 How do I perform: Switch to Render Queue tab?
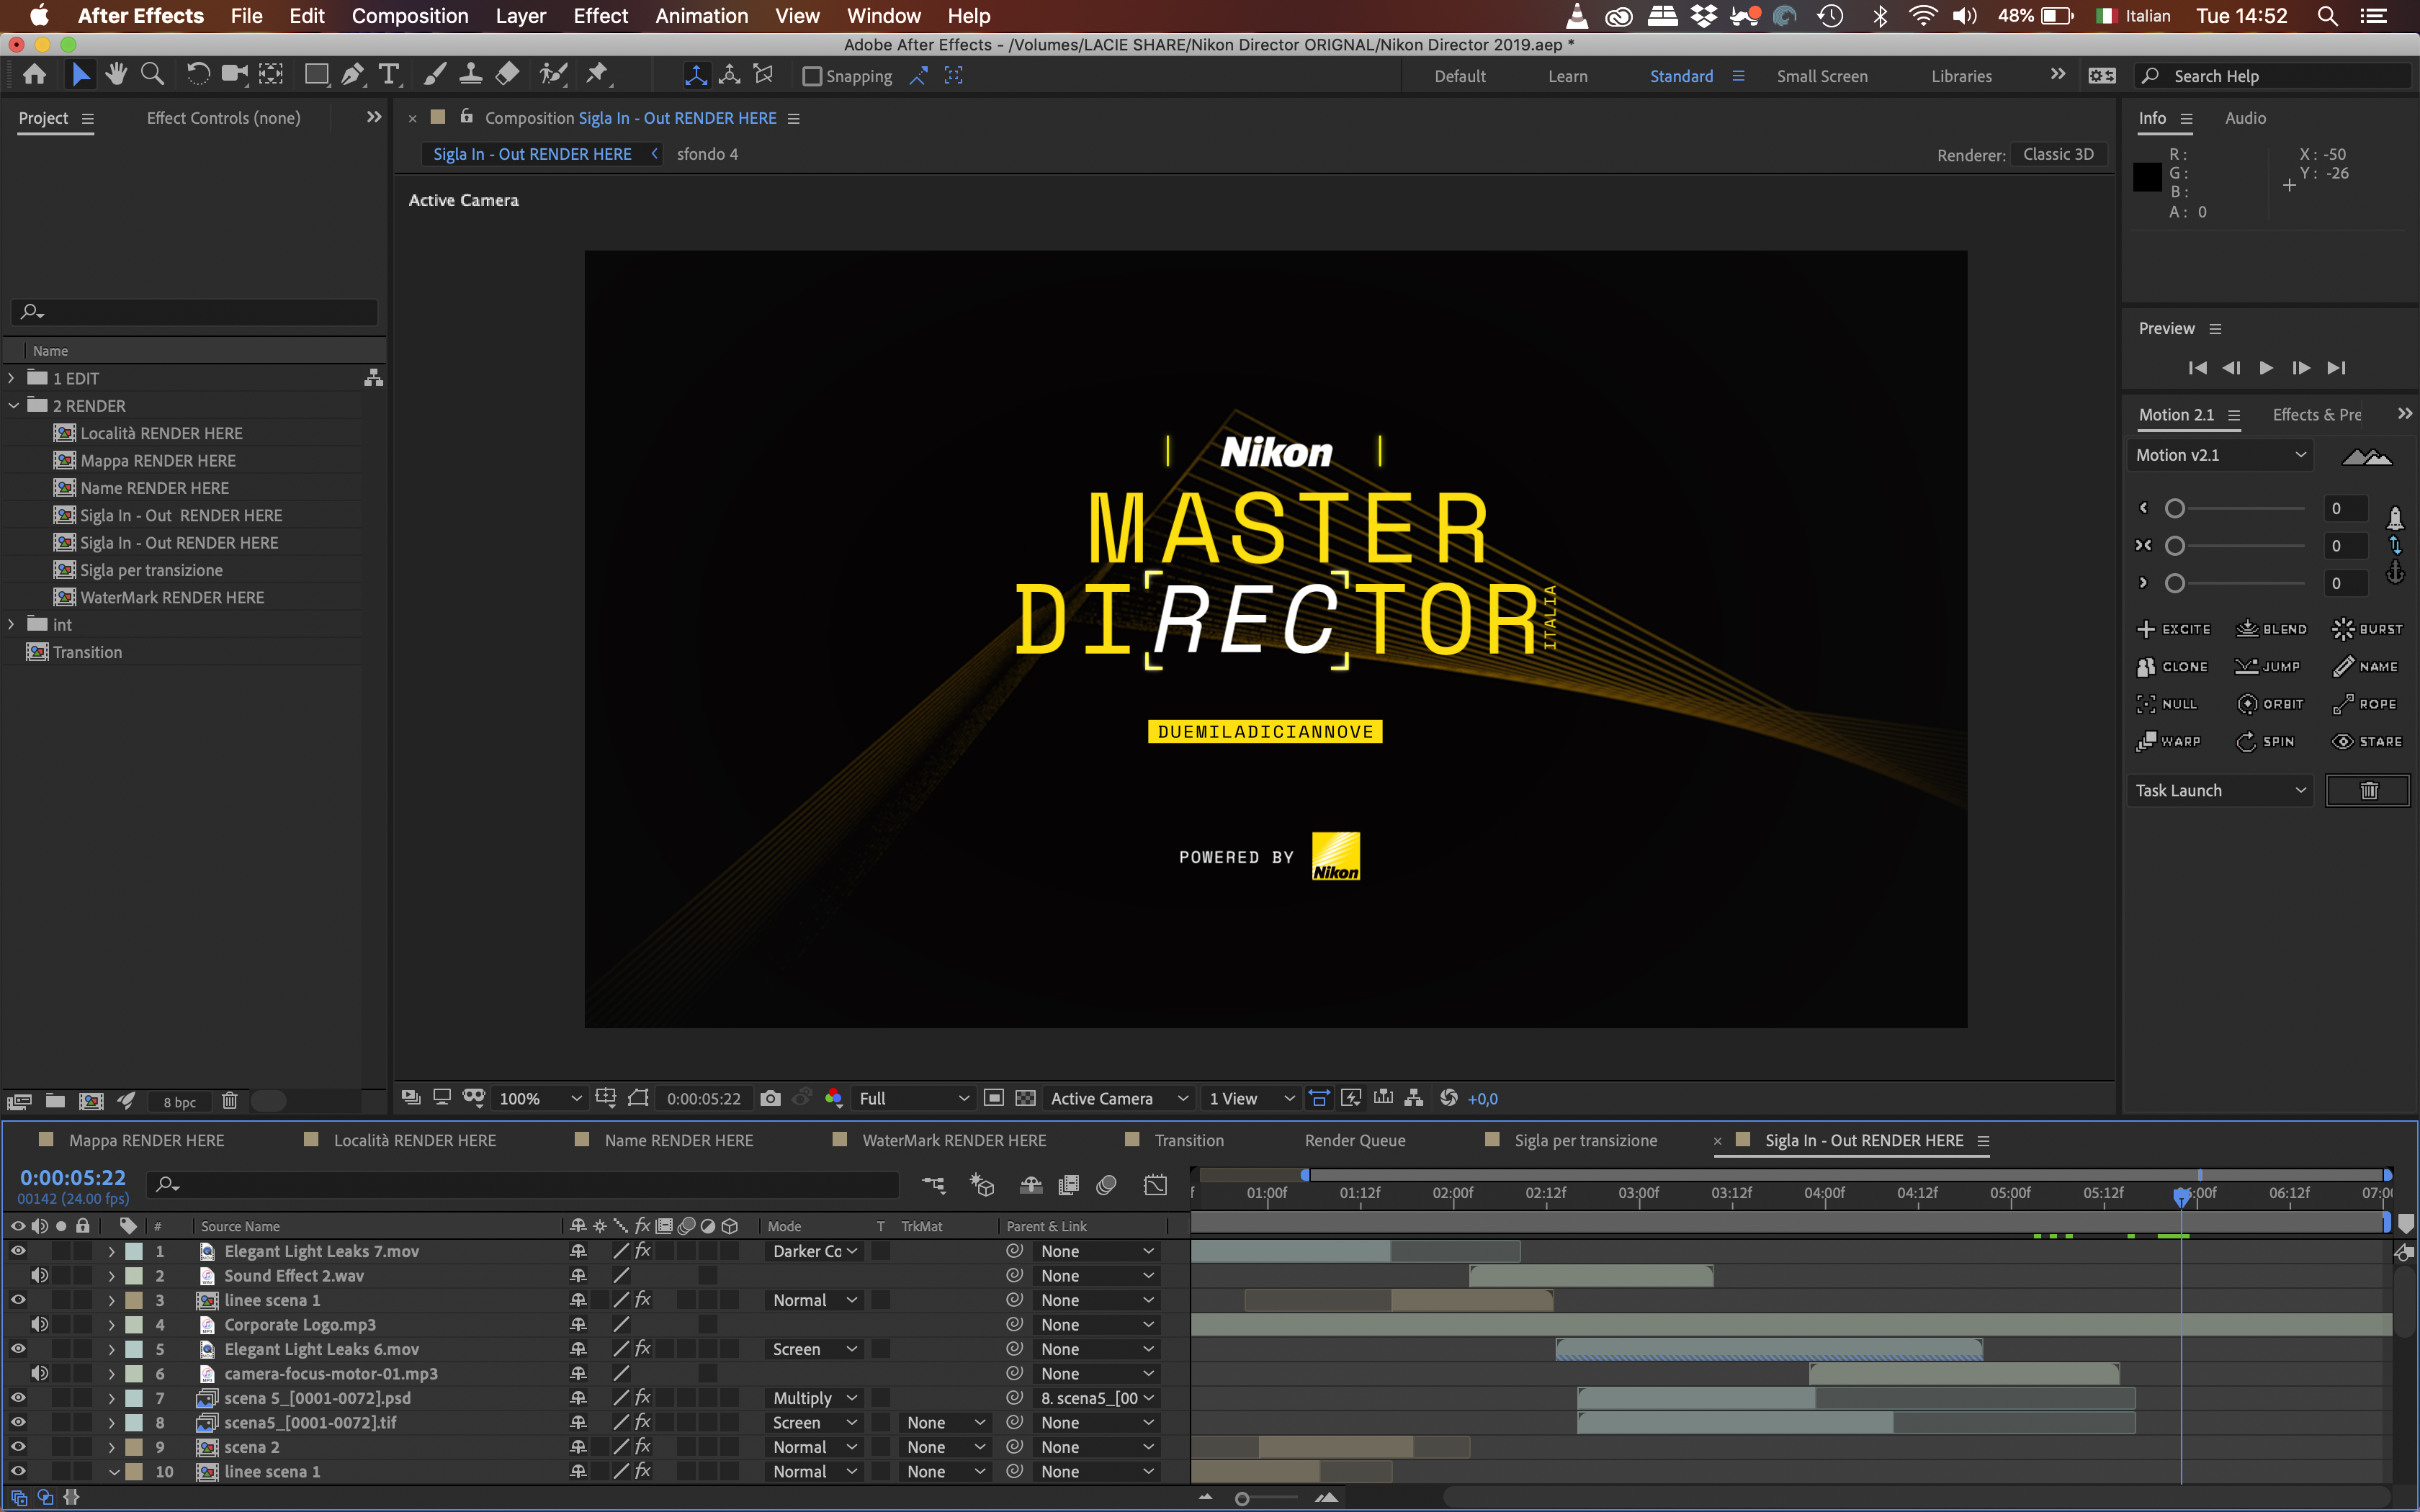pos(1355,1140)
